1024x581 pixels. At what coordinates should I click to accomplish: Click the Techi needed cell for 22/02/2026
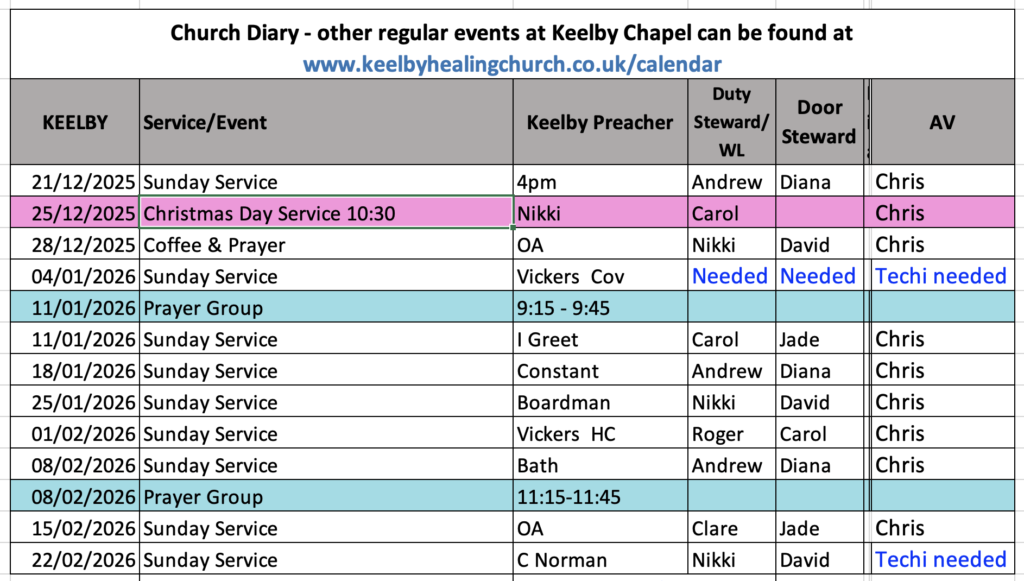pos(941,559)
